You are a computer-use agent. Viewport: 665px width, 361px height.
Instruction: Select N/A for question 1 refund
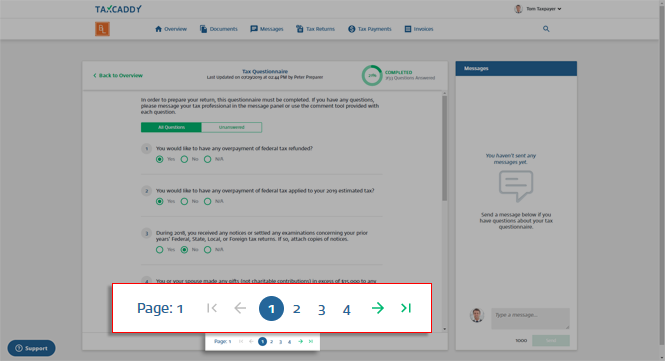click(207, 159)
